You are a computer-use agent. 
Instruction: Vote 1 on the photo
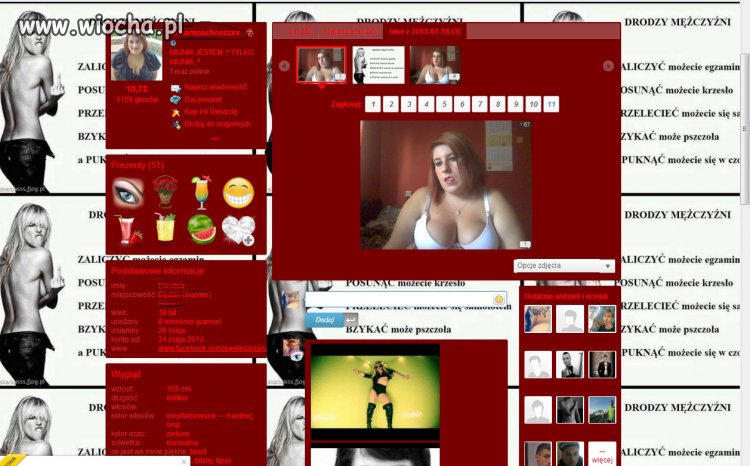click(373, 104)
